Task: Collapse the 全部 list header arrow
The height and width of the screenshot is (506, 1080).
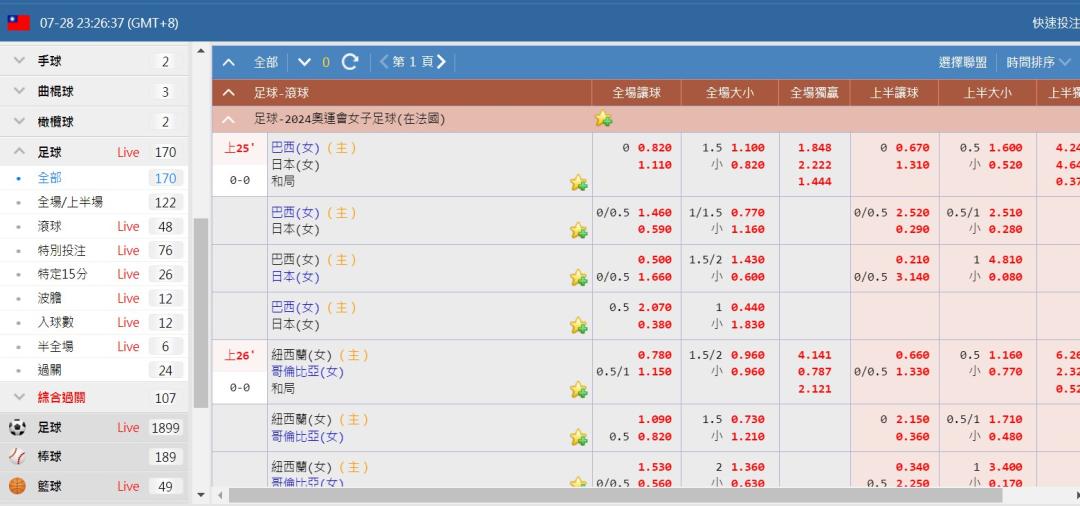Action: [x=229, y=63]
